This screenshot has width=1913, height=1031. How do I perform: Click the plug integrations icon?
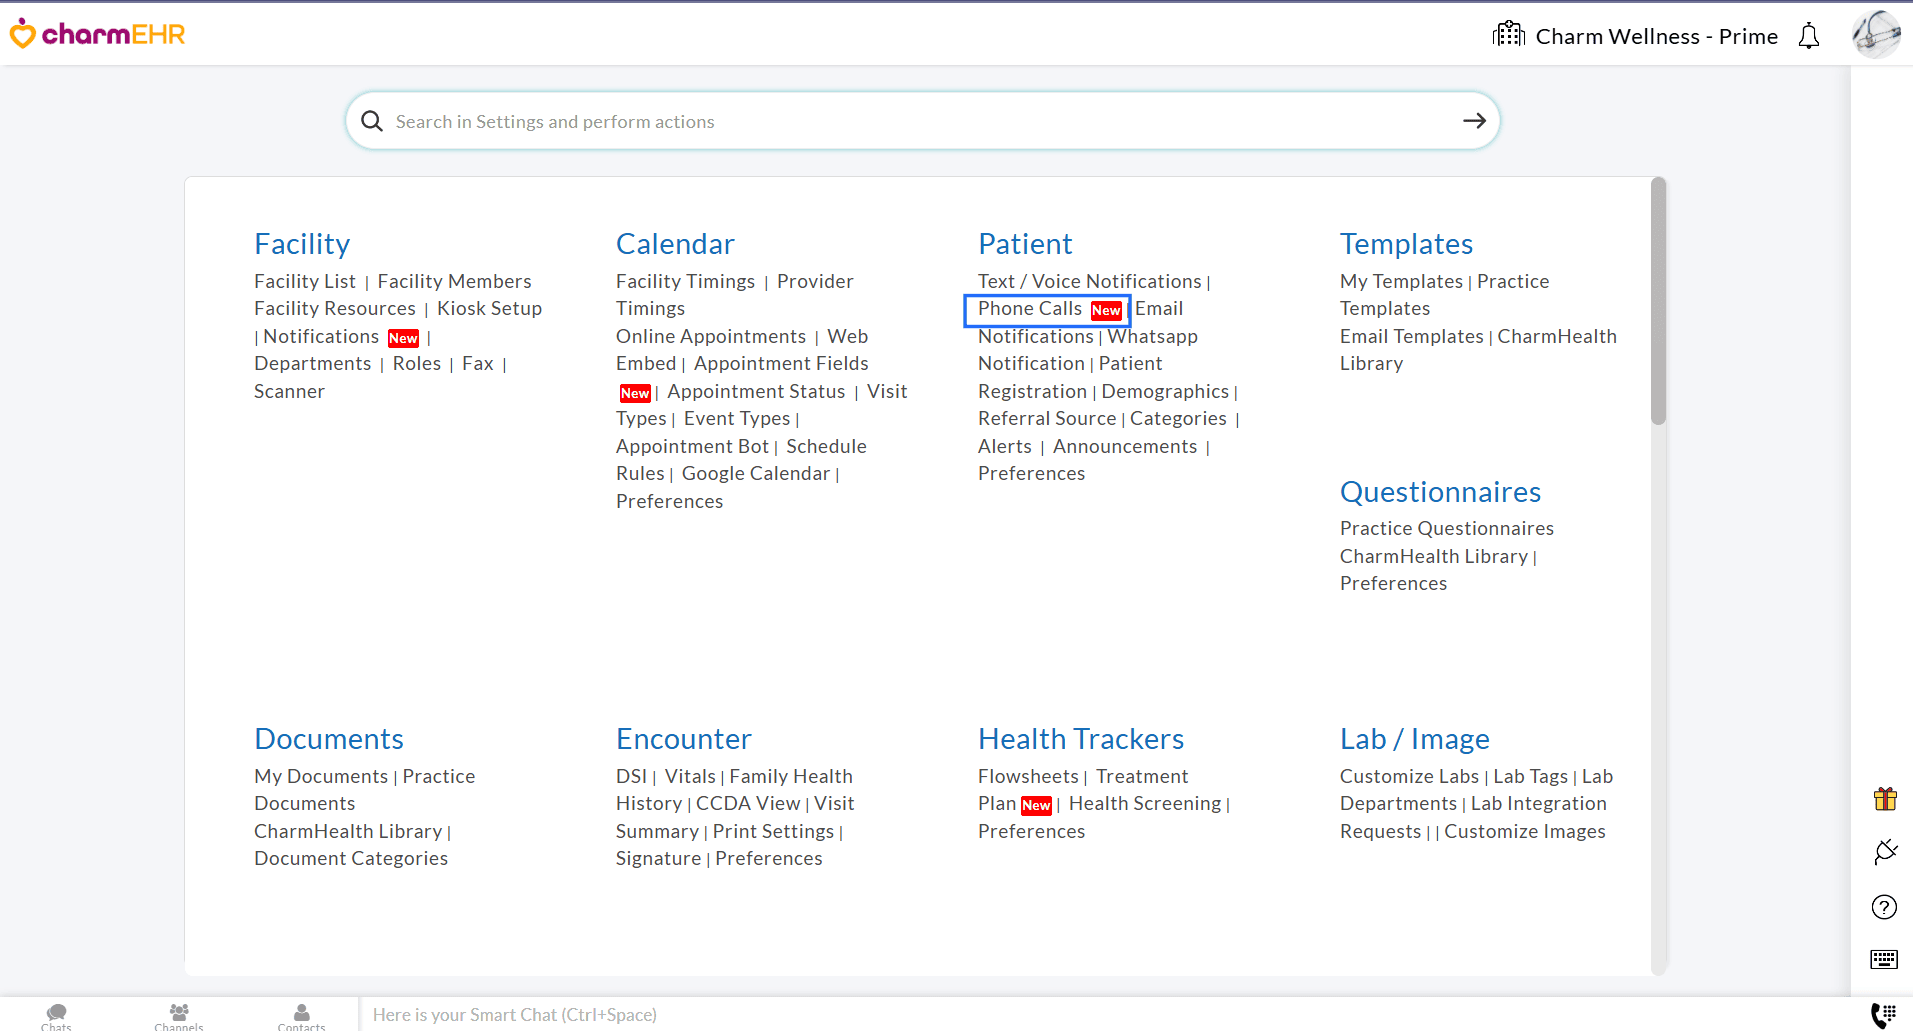click(1885, 852)
